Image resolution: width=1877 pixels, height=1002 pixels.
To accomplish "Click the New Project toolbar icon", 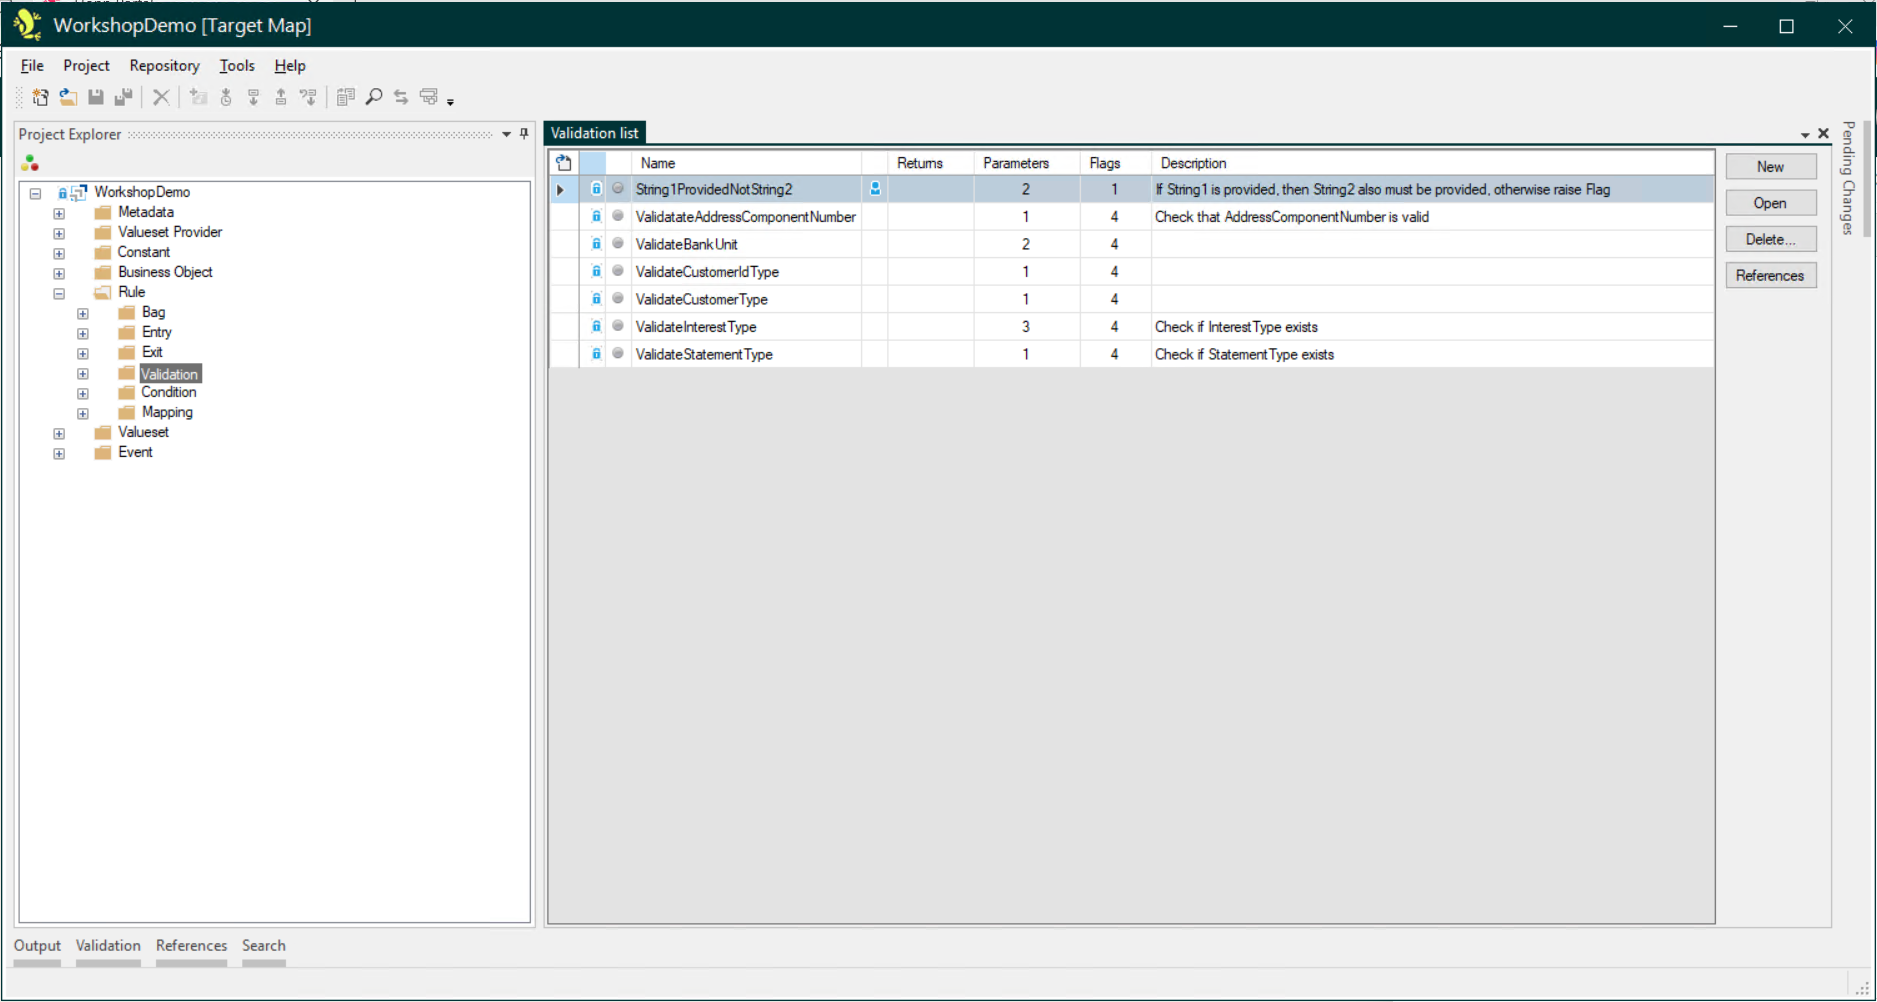I will (40, 97).
